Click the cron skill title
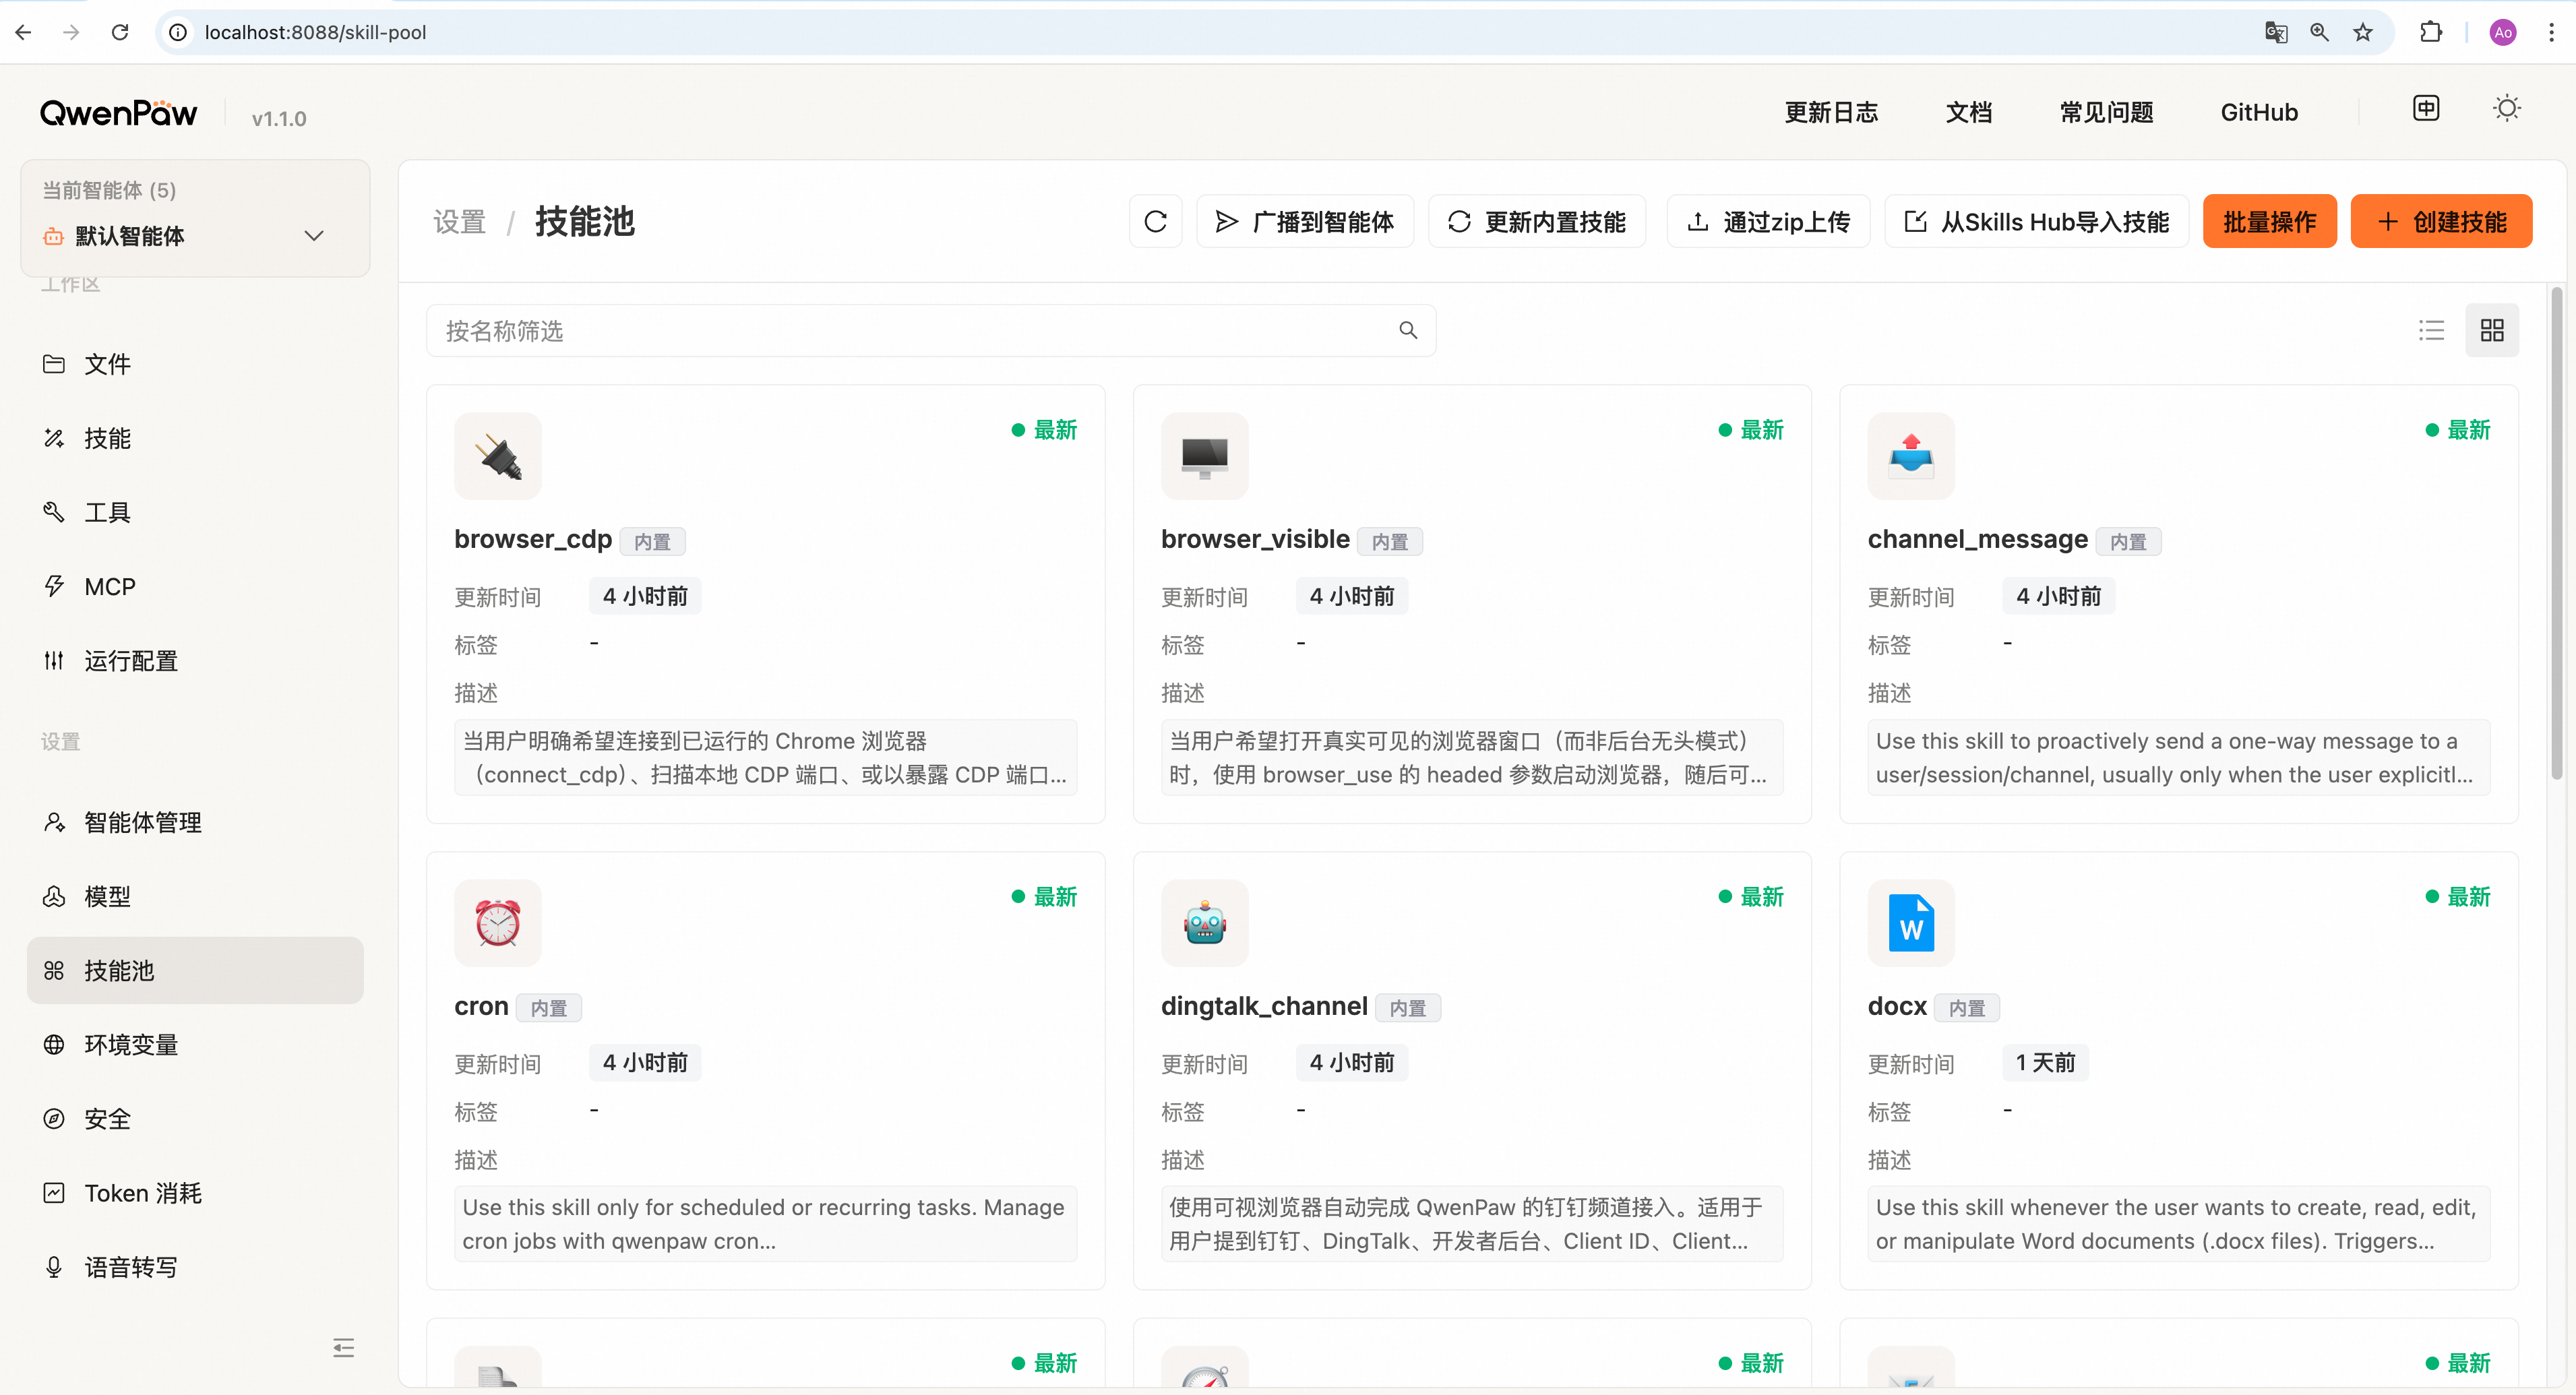The image size is (2576, 1395). [x=481, y=1006]
